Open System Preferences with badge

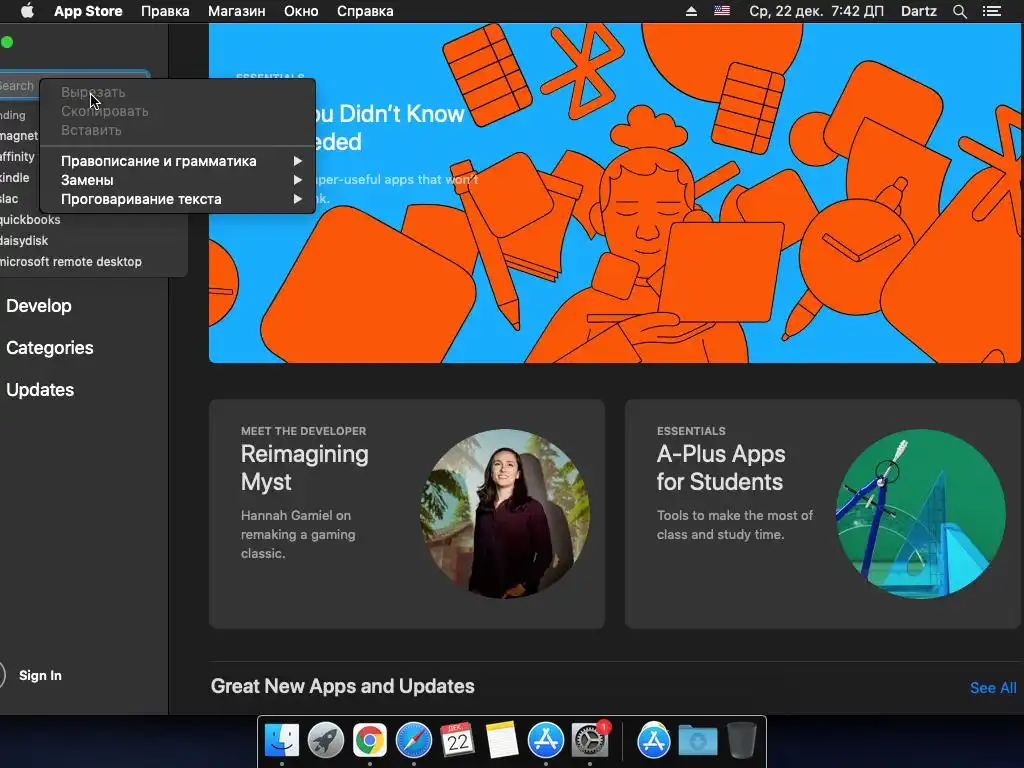(x=590, y=741)
